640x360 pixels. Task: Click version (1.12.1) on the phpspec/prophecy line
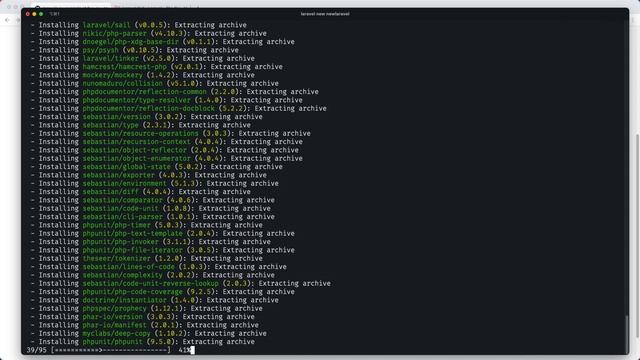(x=166, y=308)
